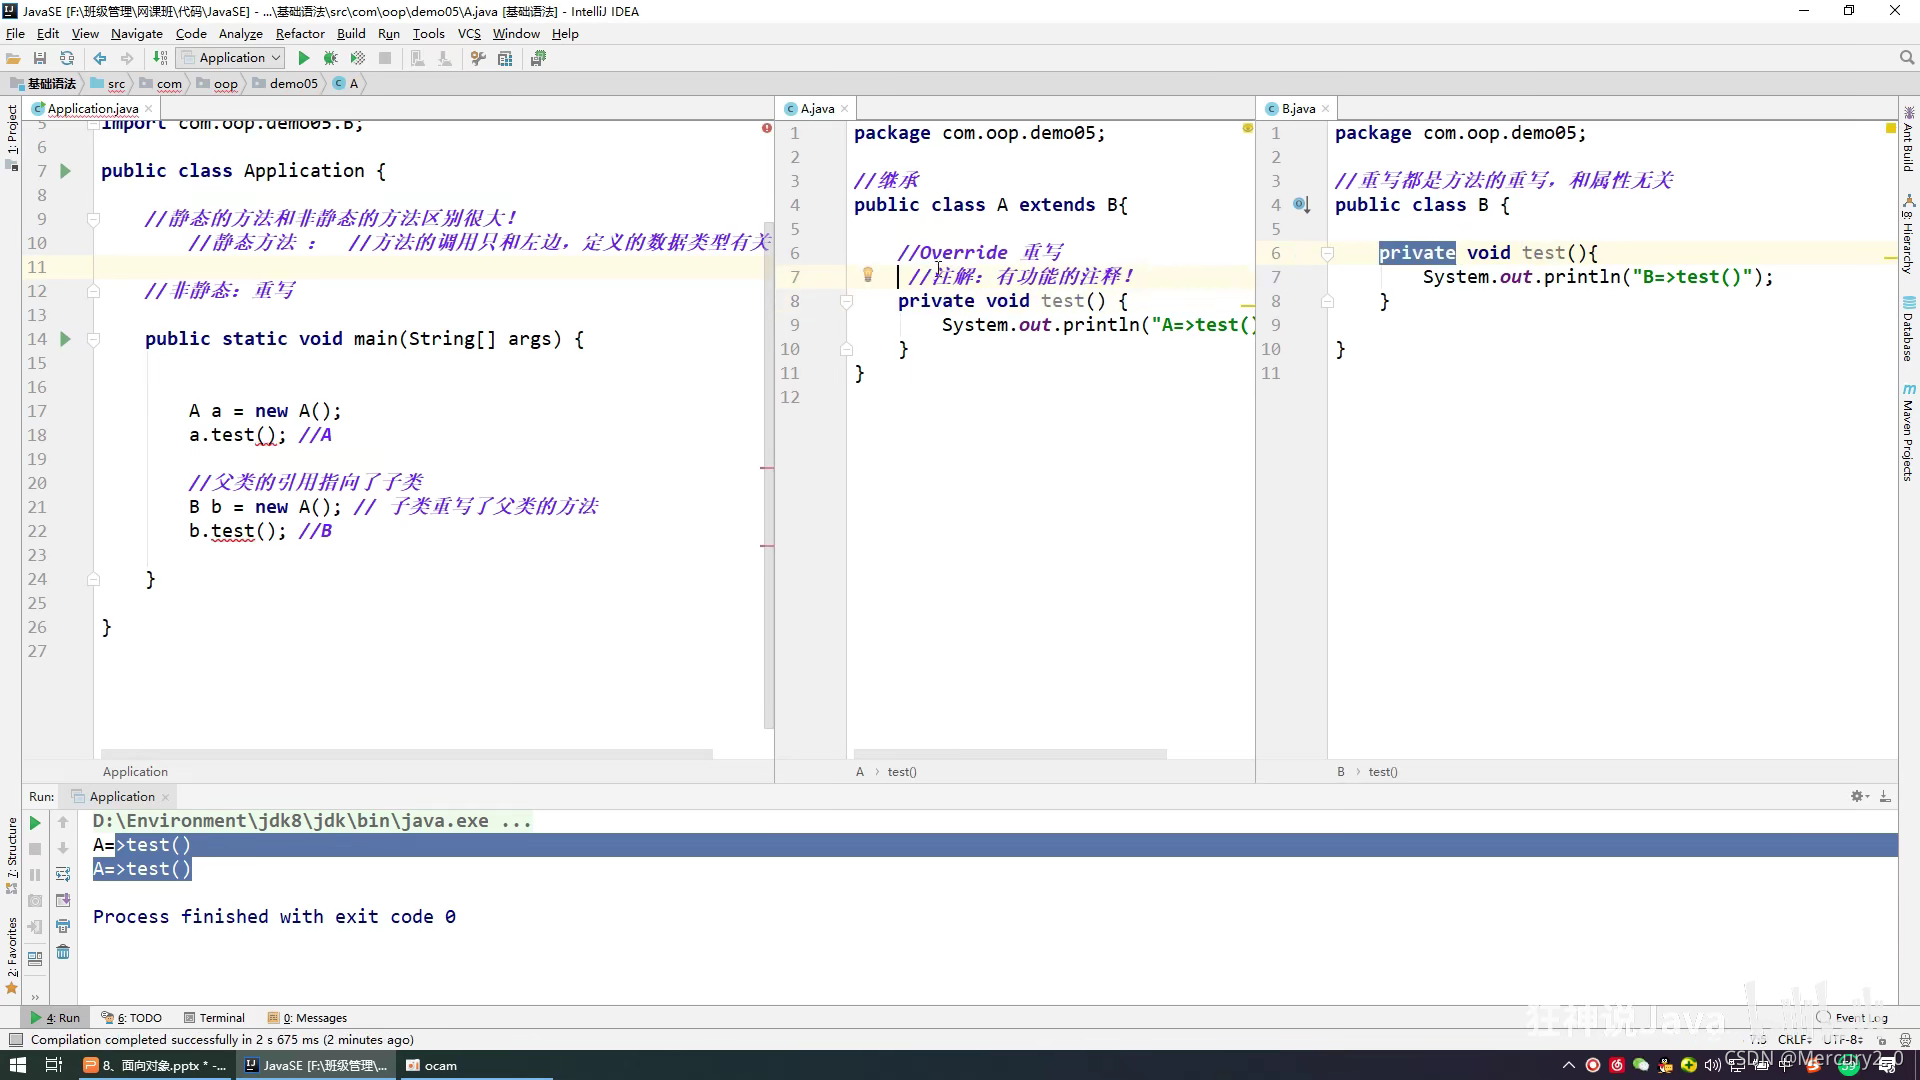Open Settings with the wrench toolbar icon
1920x1080 pixels.
coord(478,58)
